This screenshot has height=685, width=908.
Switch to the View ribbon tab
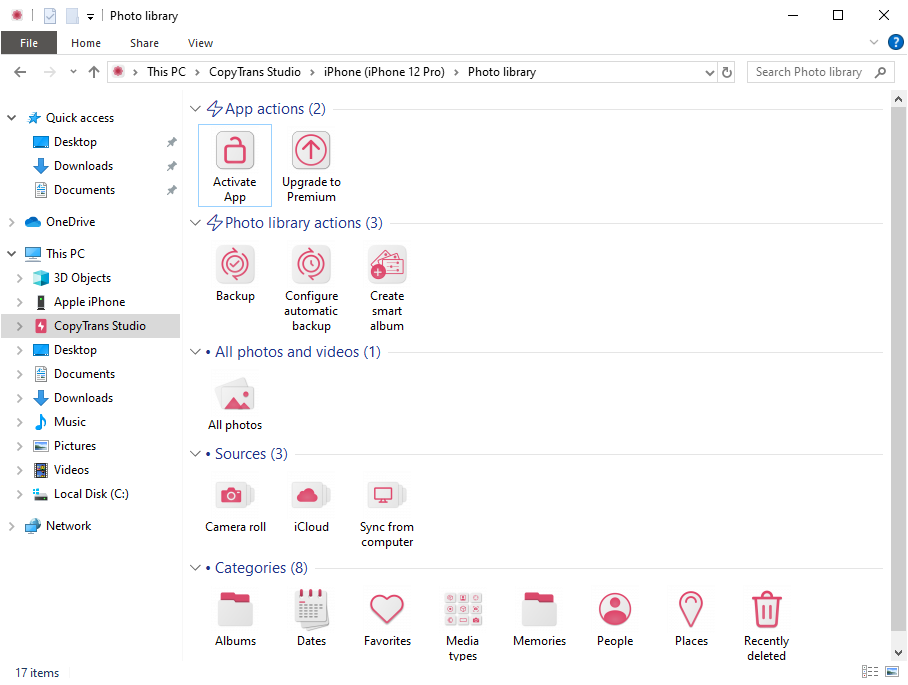point(200,43)
